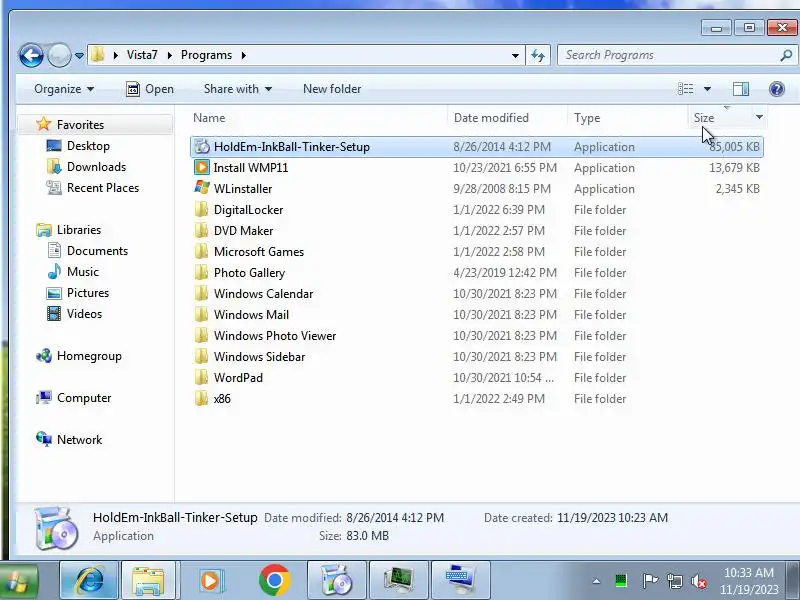This screenshot has height=600, width=800.
Task: Launch Internet Explorer from the taskbar
Action: point(89,581)
